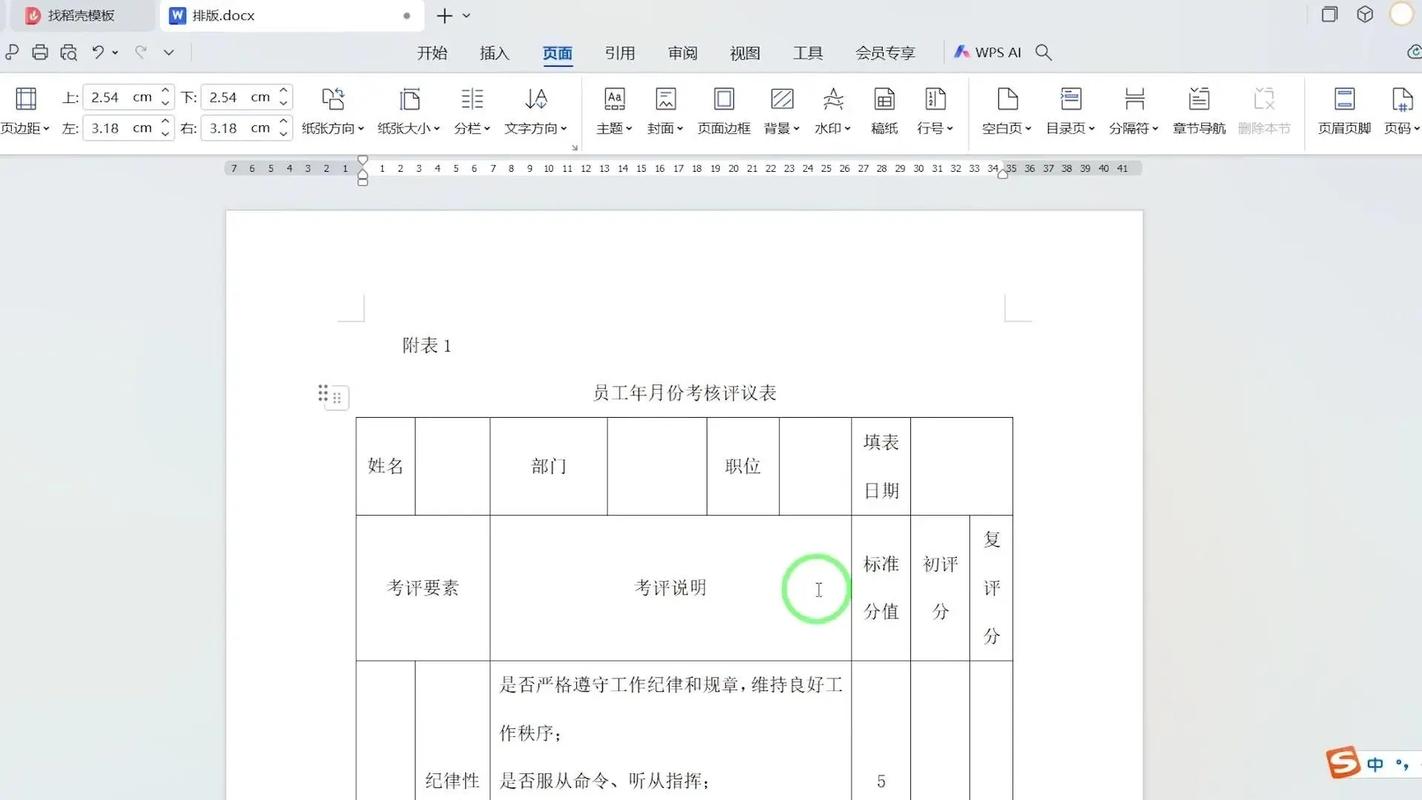Open a new tab with plus button
The width and height of the screenshot is (1422, 800).
point(445,15)
